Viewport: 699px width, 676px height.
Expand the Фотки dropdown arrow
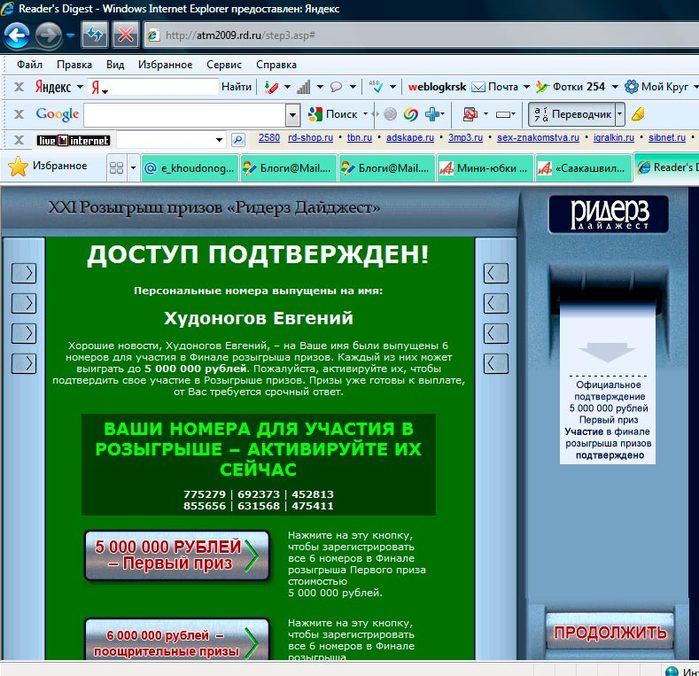(x=615, y=87)
